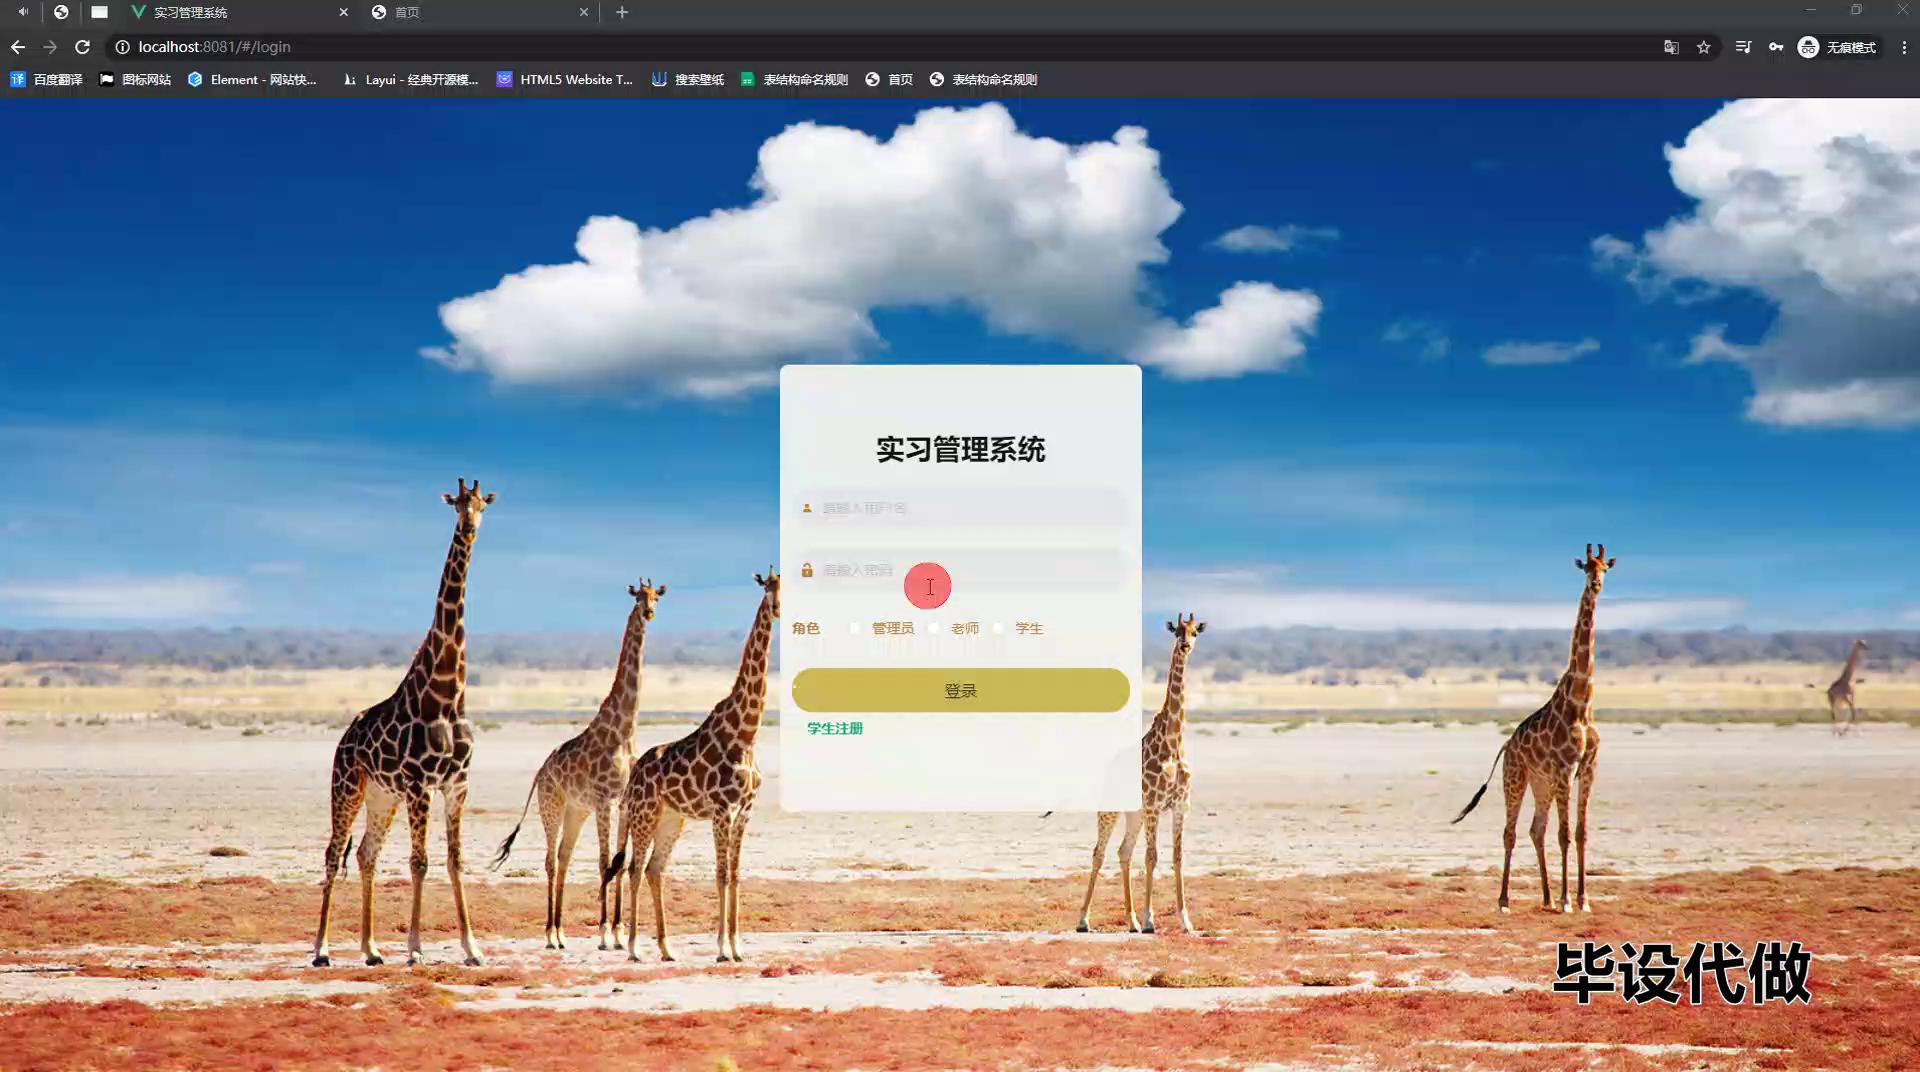Select the 学生 role radio button
The height and width of the screenshot is (1072, 1920).
tap(998, 628)
